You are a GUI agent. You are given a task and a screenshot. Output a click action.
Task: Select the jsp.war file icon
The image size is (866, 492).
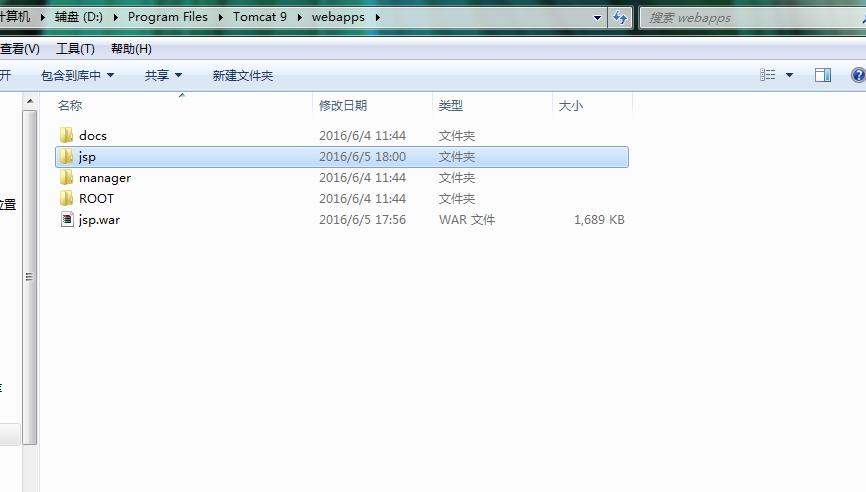(x=67, y=219)
